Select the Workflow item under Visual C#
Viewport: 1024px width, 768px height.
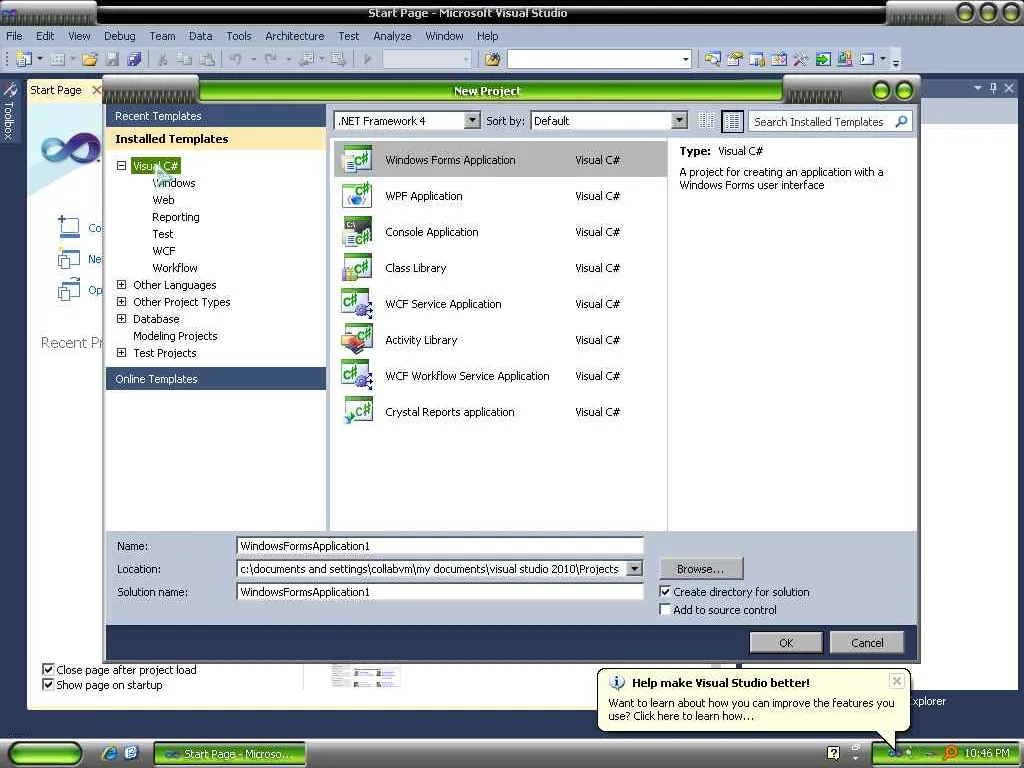tap(174, 268)
